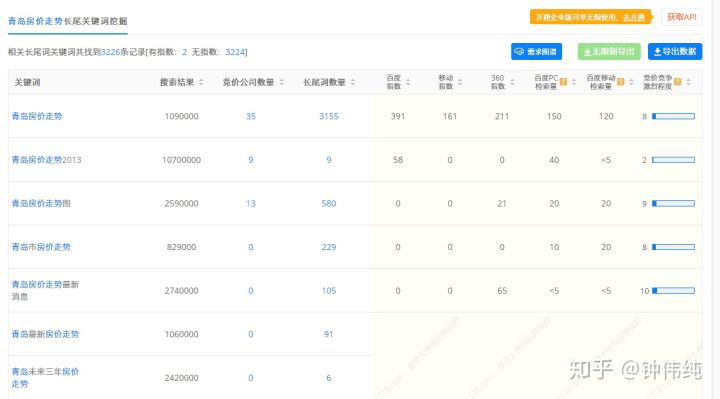Click blue 导出数据 button

click(675, 51)
